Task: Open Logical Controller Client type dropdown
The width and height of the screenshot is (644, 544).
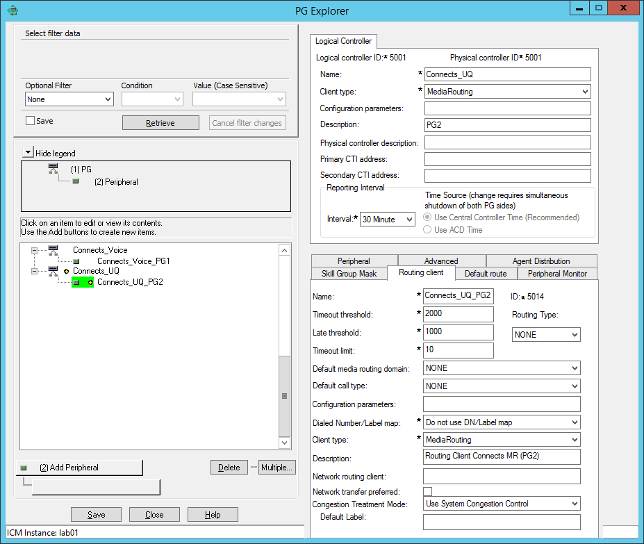Action: click(x=585, y=92)
